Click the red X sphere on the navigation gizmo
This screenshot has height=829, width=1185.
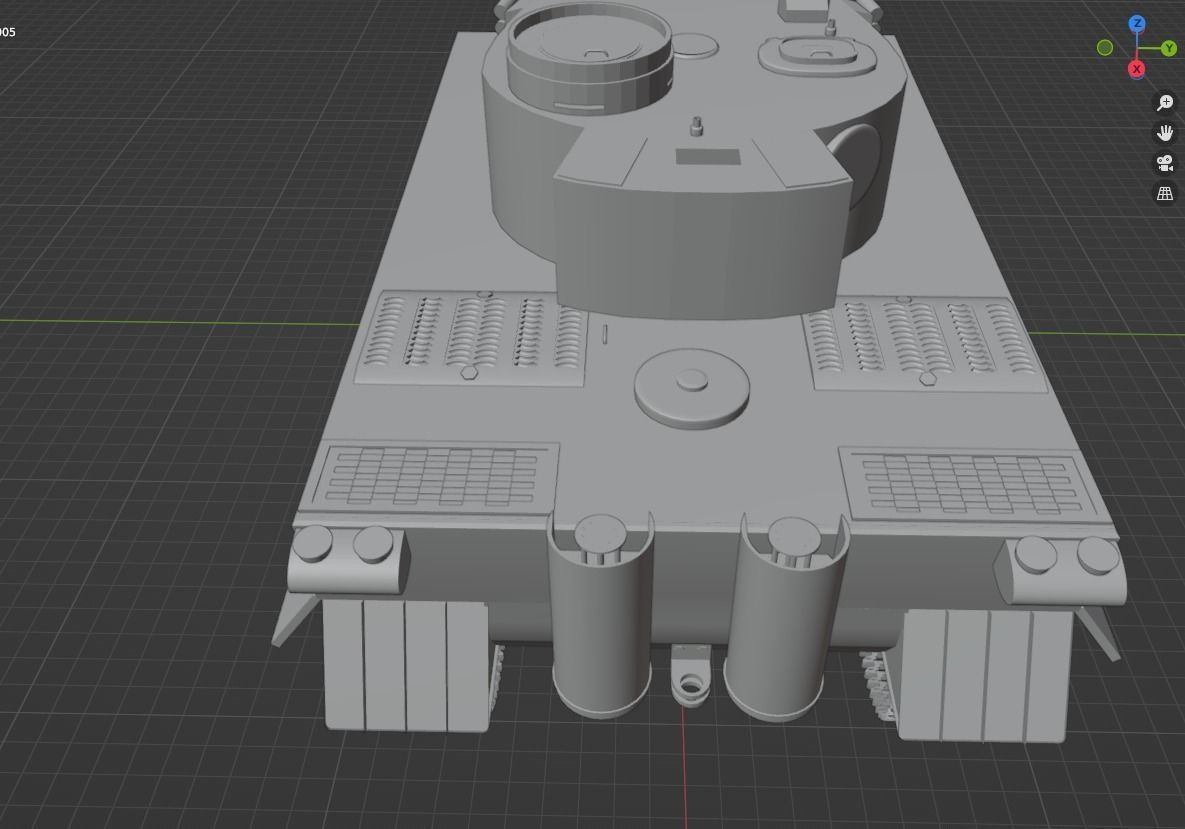1136,68
